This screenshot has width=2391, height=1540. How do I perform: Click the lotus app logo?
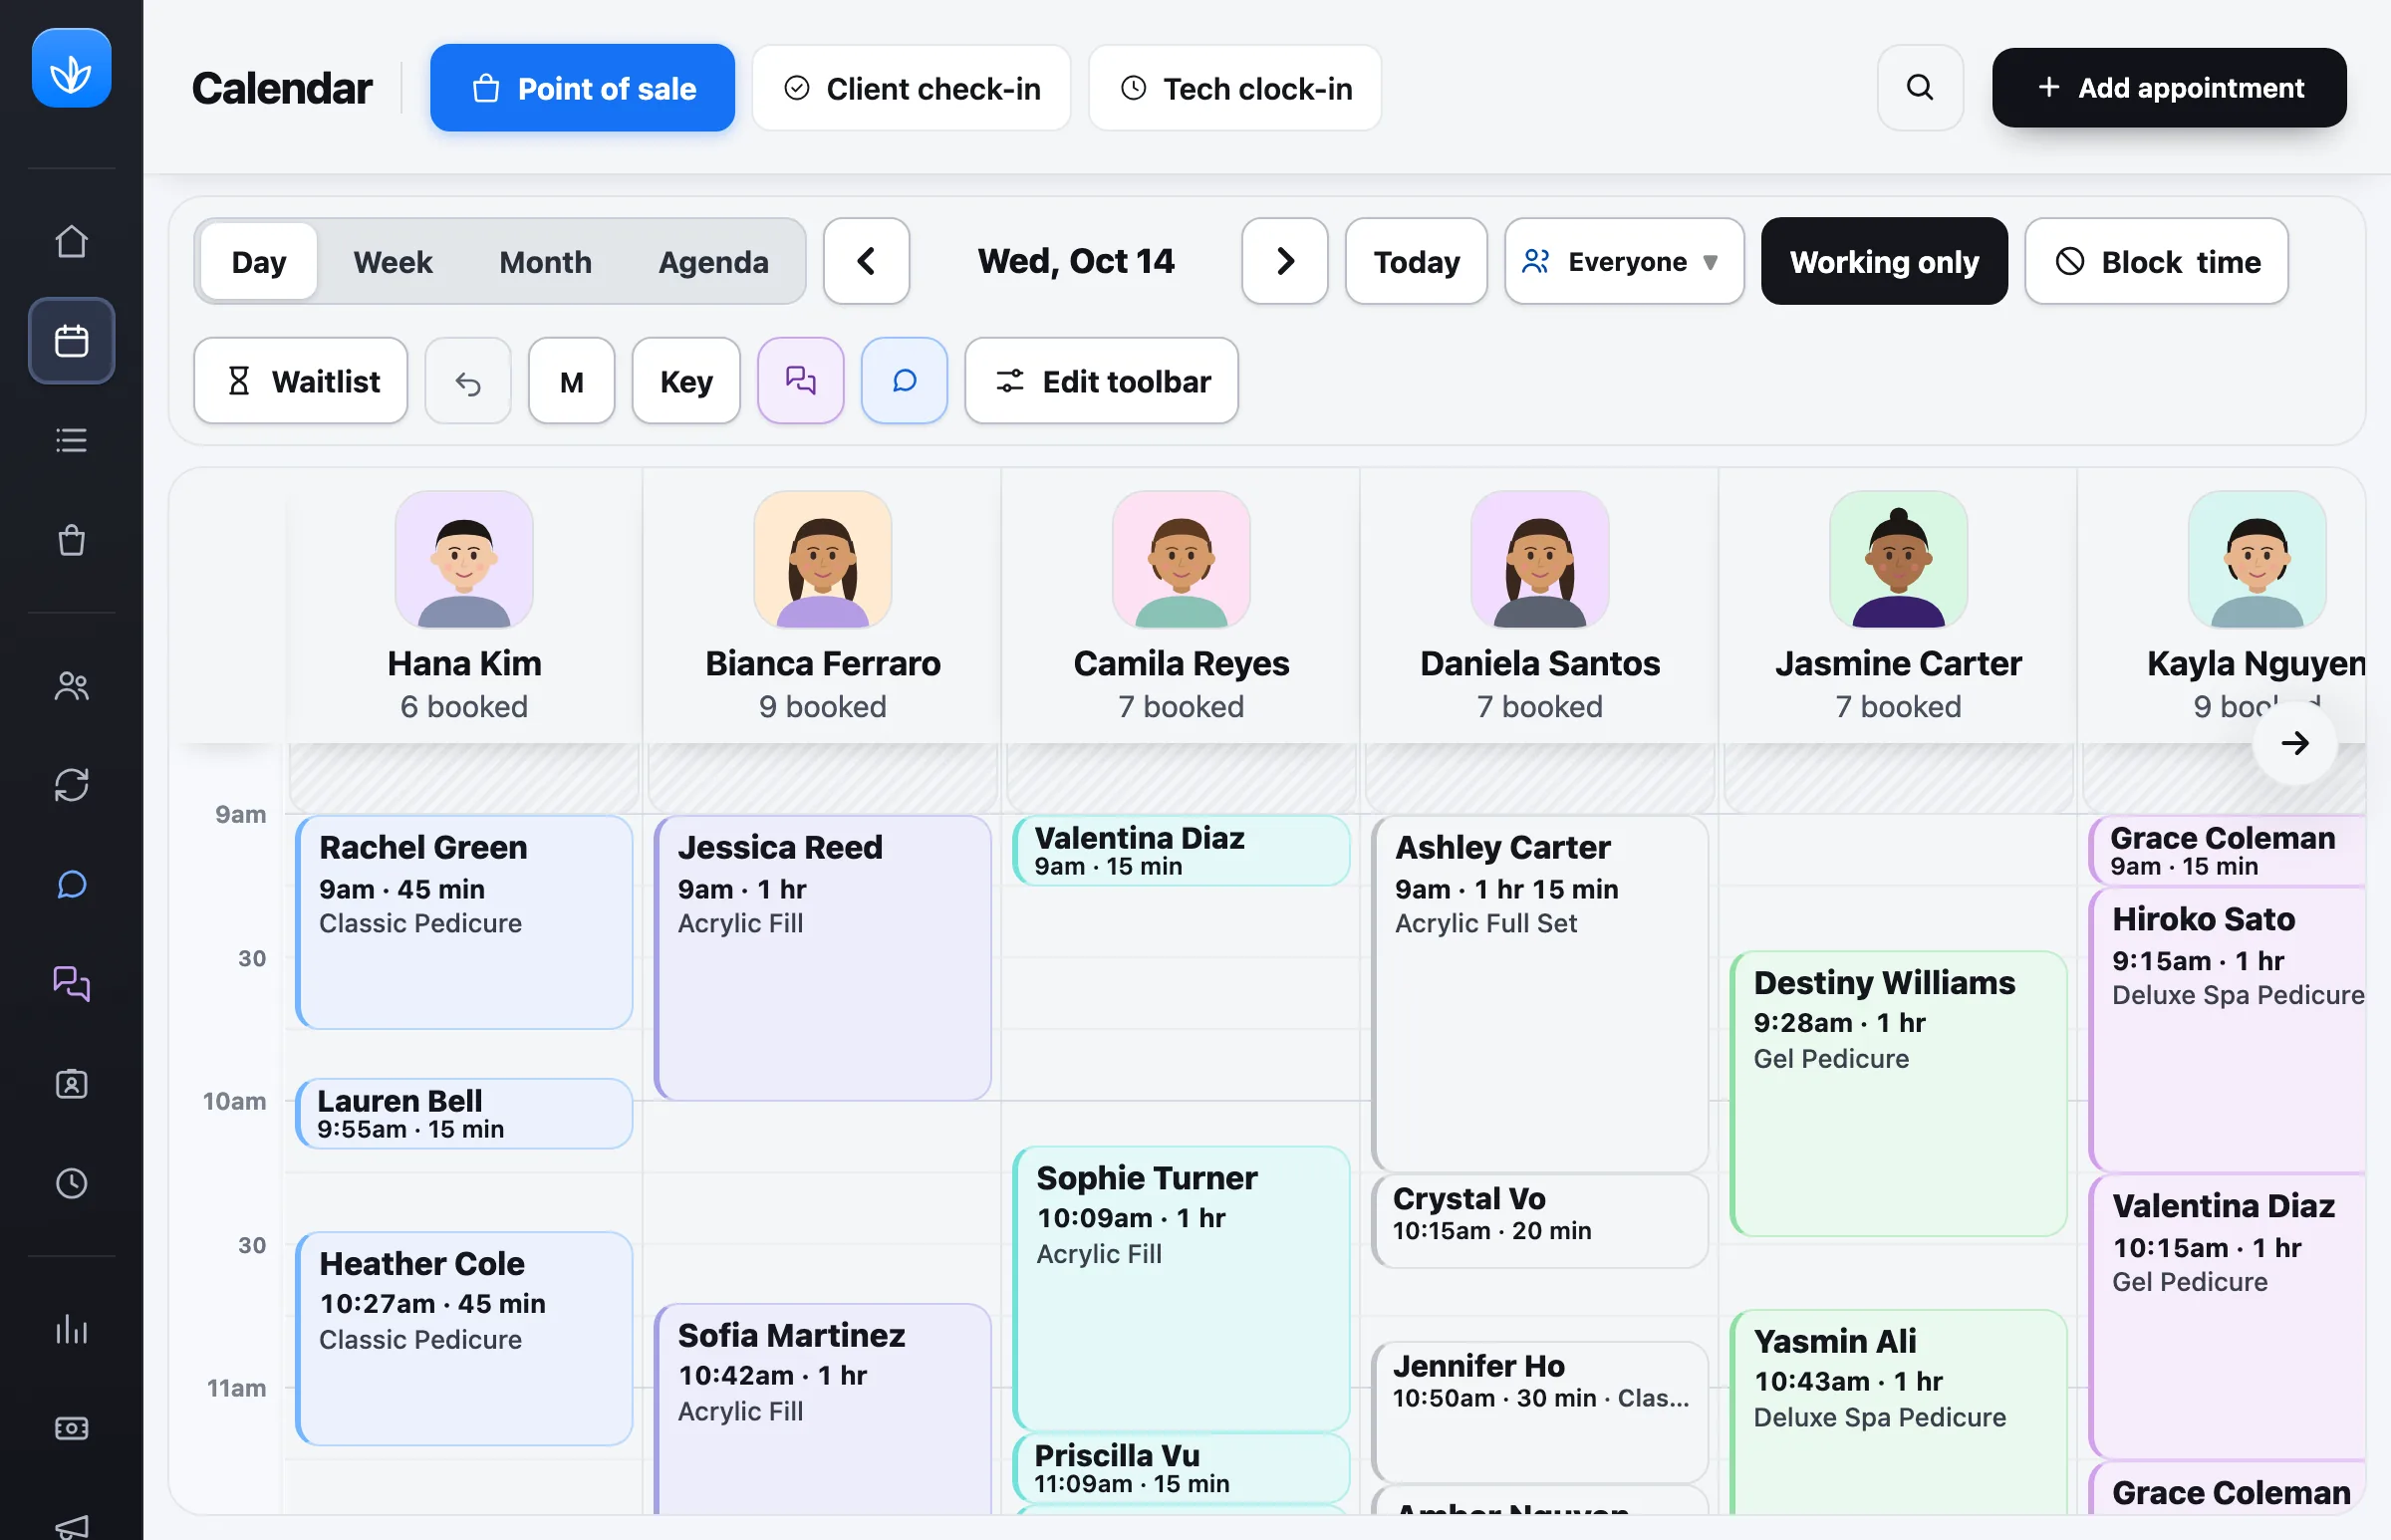(x=71, y=69)
